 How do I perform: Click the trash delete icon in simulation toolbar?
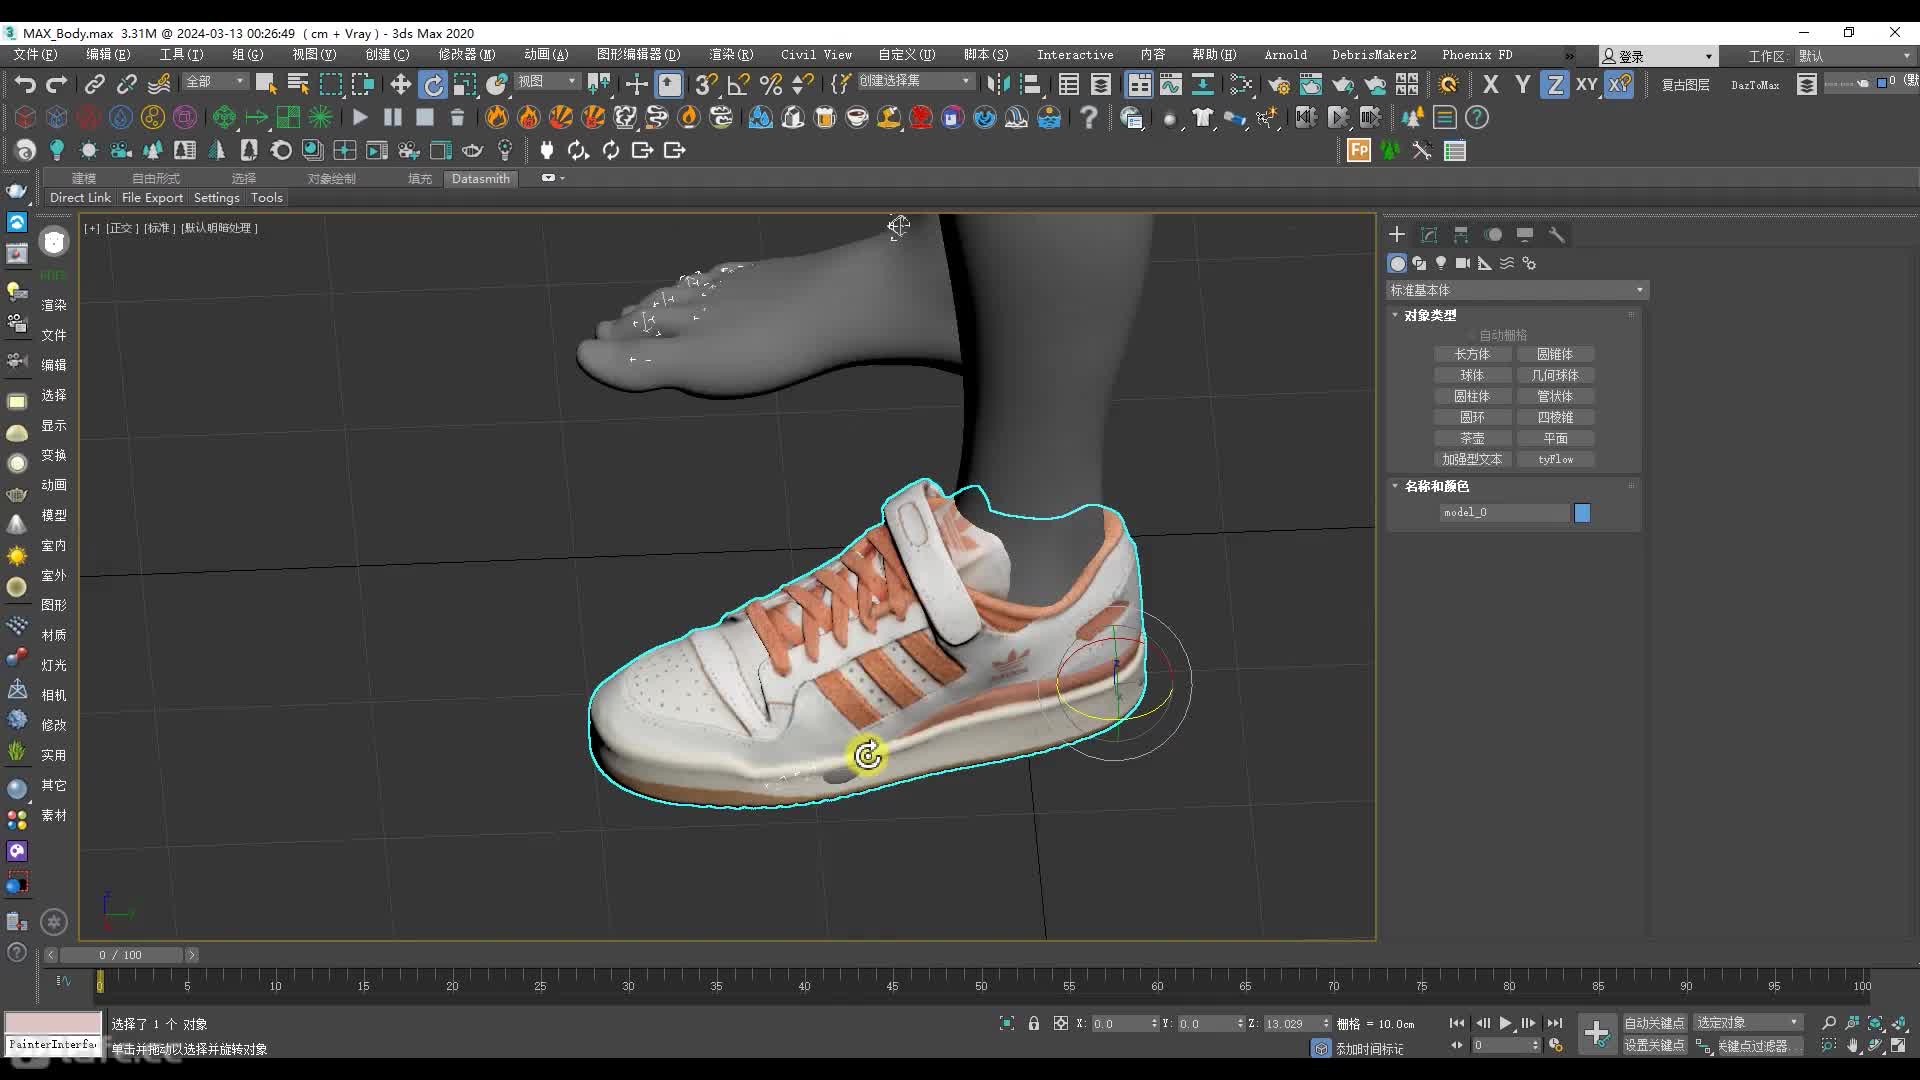457,117
